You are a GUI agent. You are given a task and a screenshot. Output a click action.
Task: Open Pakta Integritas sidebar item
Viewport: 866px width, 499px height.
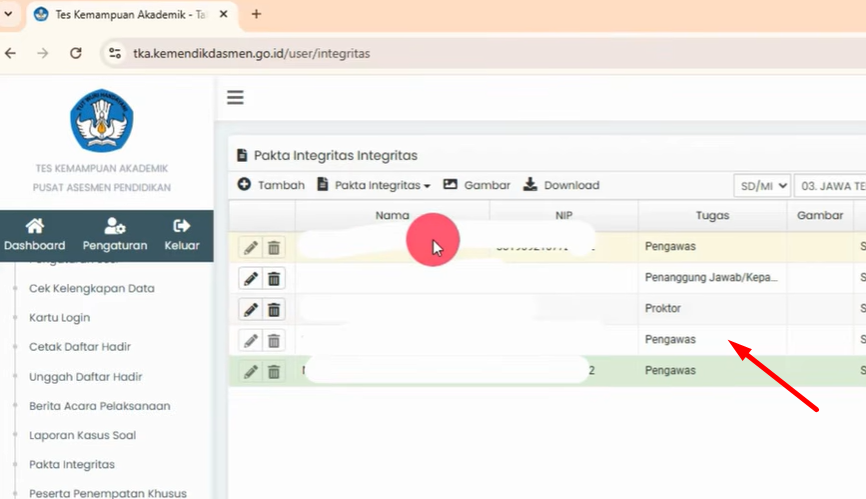pos(72,464)
